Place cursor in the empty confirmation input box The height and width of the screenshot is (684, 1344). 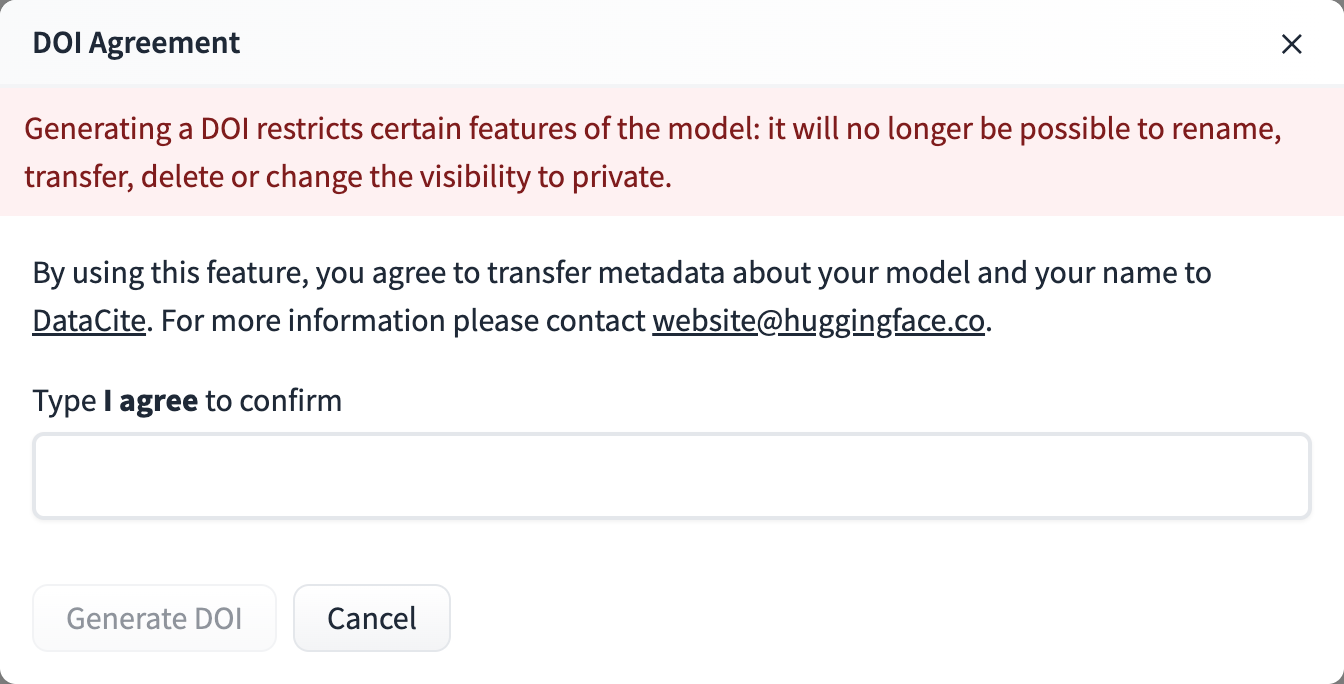tap(671, 476)
